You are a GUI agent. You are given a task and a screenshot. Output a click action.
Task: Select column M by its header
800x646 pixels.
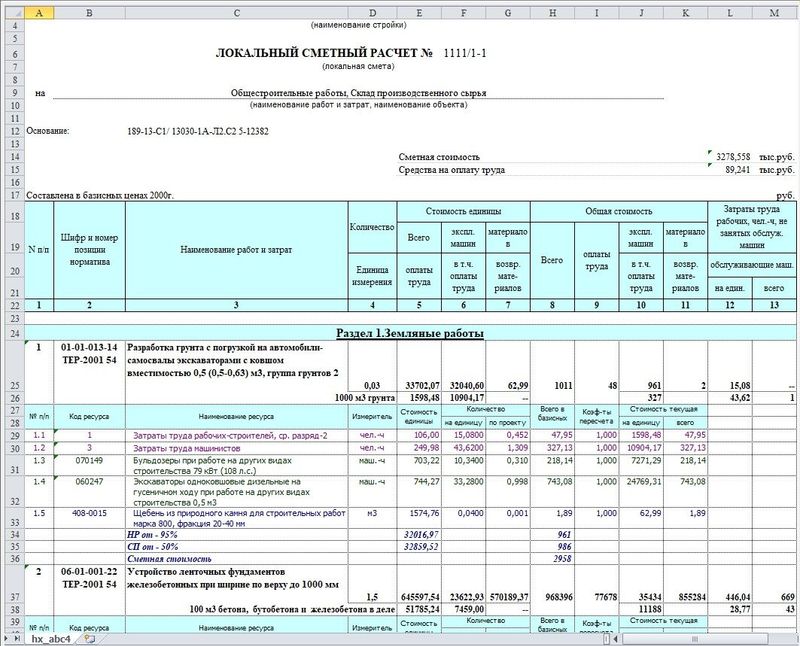[x=774, y=13]
